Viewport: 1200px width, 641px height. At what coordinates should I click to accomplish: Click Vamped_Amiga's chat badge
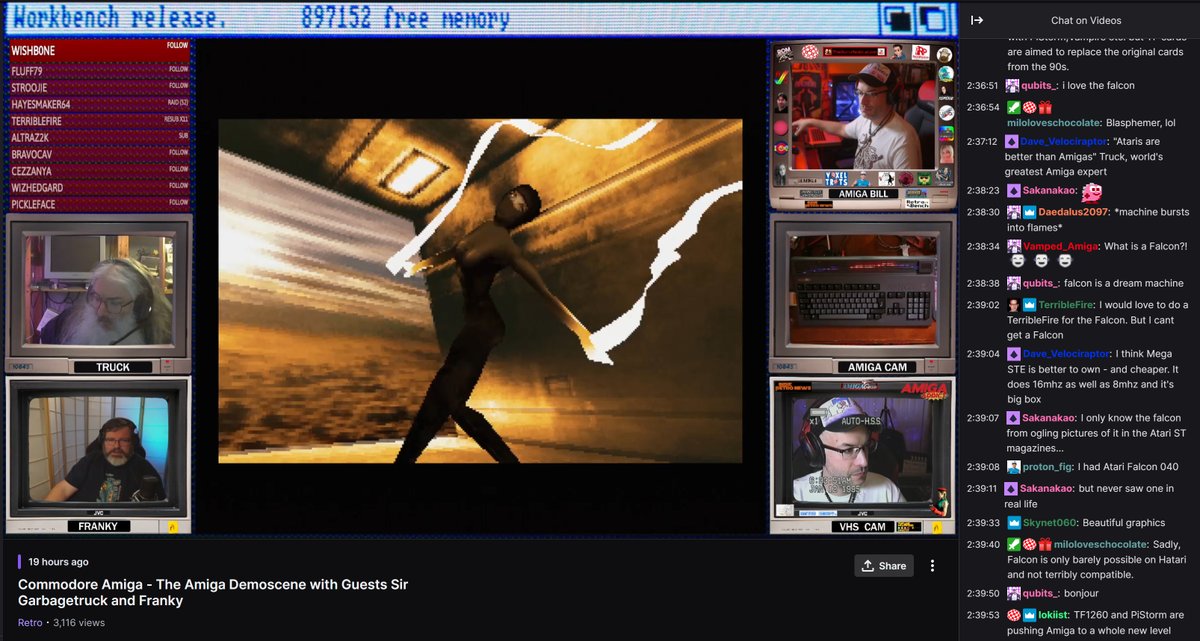(x=1013, y=245)
